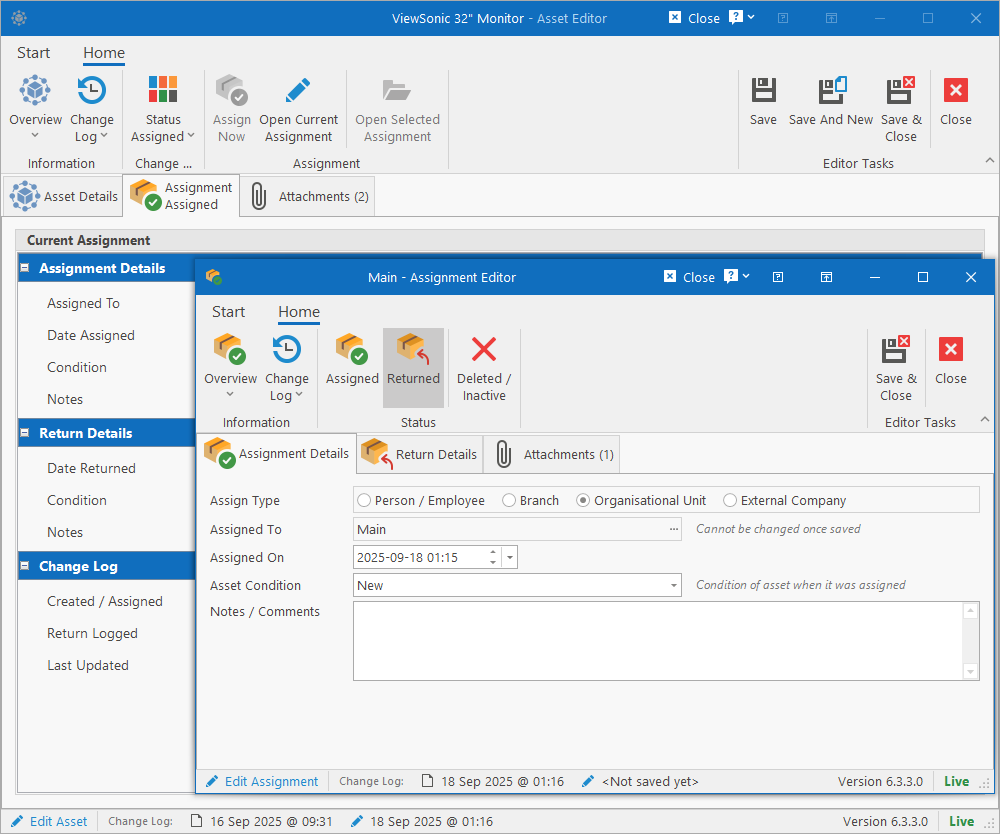Open Status Assigned dropdown in Asset Editor
The width and height of the screenshot is (1000, 834).
(163, 109)
